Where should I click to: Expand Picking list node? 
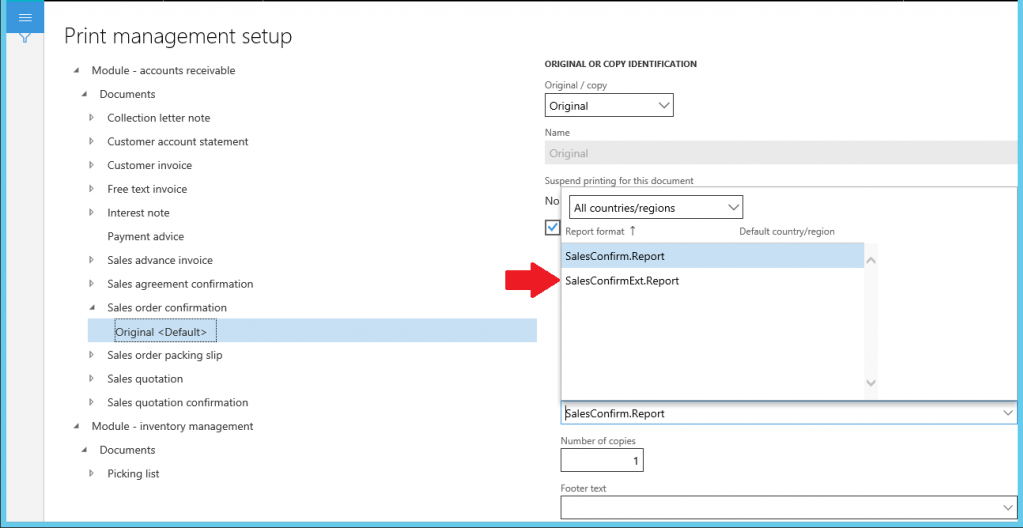(92, 474)
